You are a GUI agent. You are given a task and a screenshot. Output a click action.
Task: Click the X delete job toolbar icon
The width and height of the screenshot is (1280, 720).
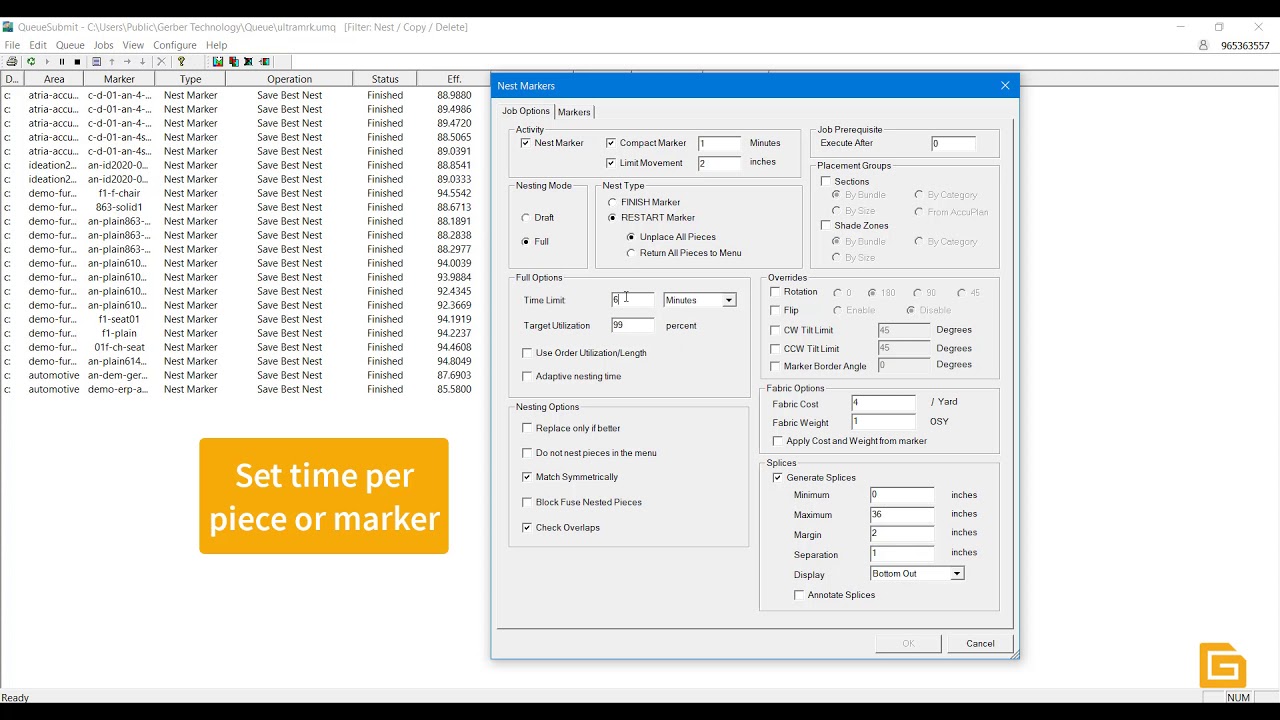[x=161, y=62]
